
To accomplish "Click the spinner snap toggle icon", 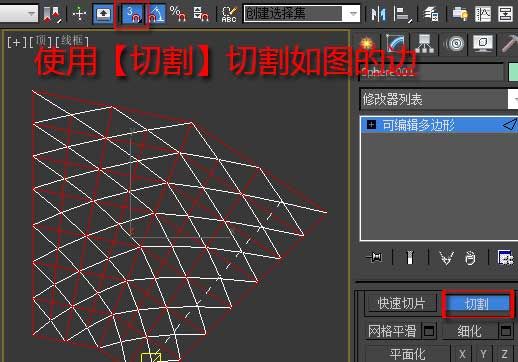I will [x=201, y=14].
